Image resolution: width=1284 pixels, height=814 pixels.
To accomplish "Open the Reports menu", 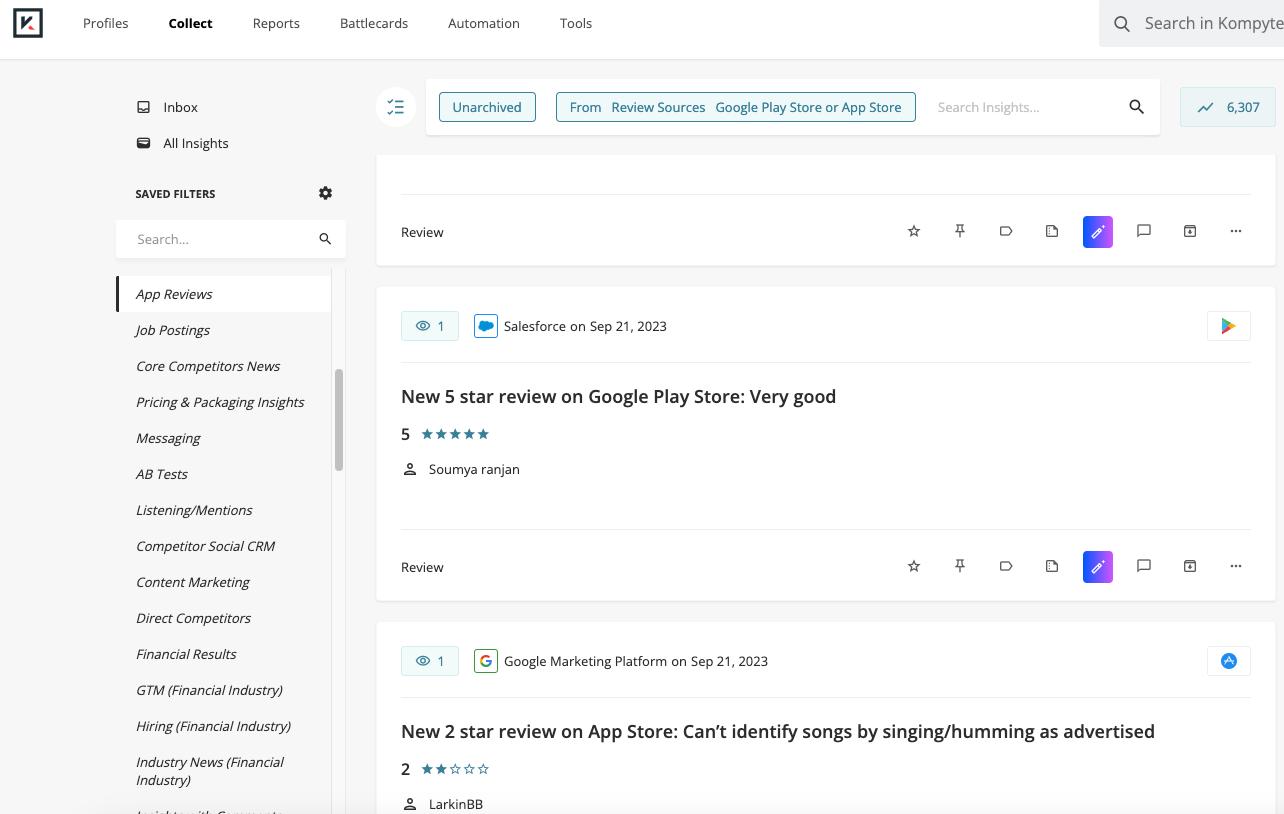I will click(x=276, y=23).
